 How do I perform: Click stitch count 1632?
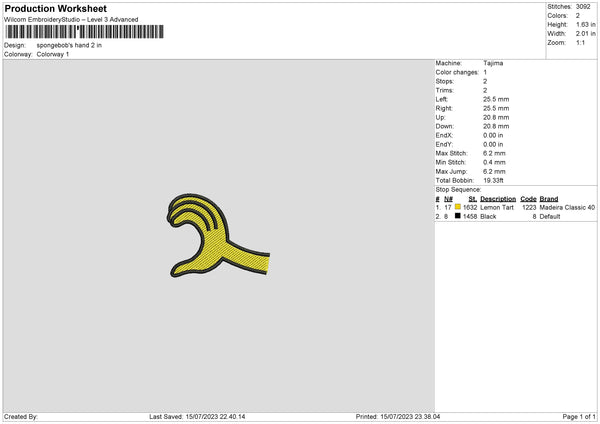470,207
